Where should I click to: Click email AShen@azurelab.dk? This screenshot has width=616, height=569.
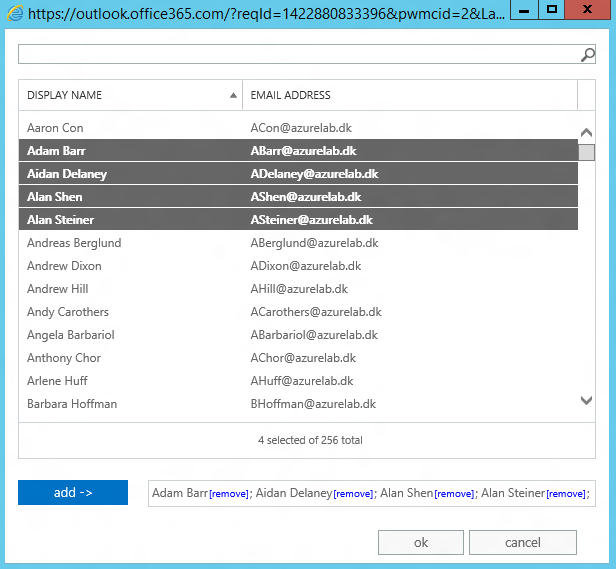pos(306,197)
